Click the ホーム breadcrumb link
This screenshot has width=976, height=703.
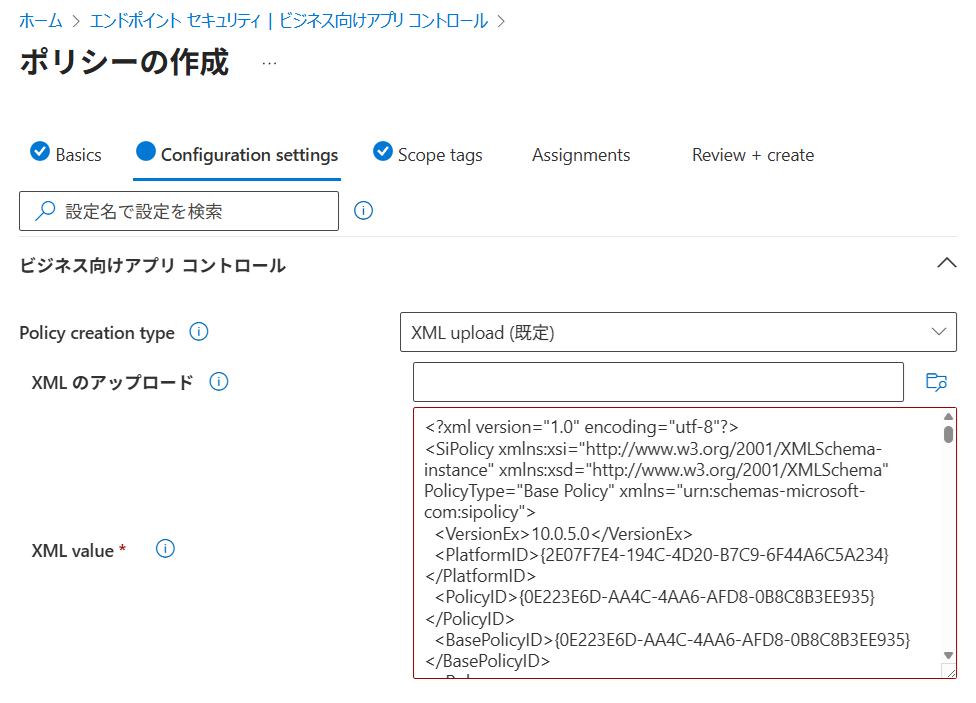tap(40, 20)
